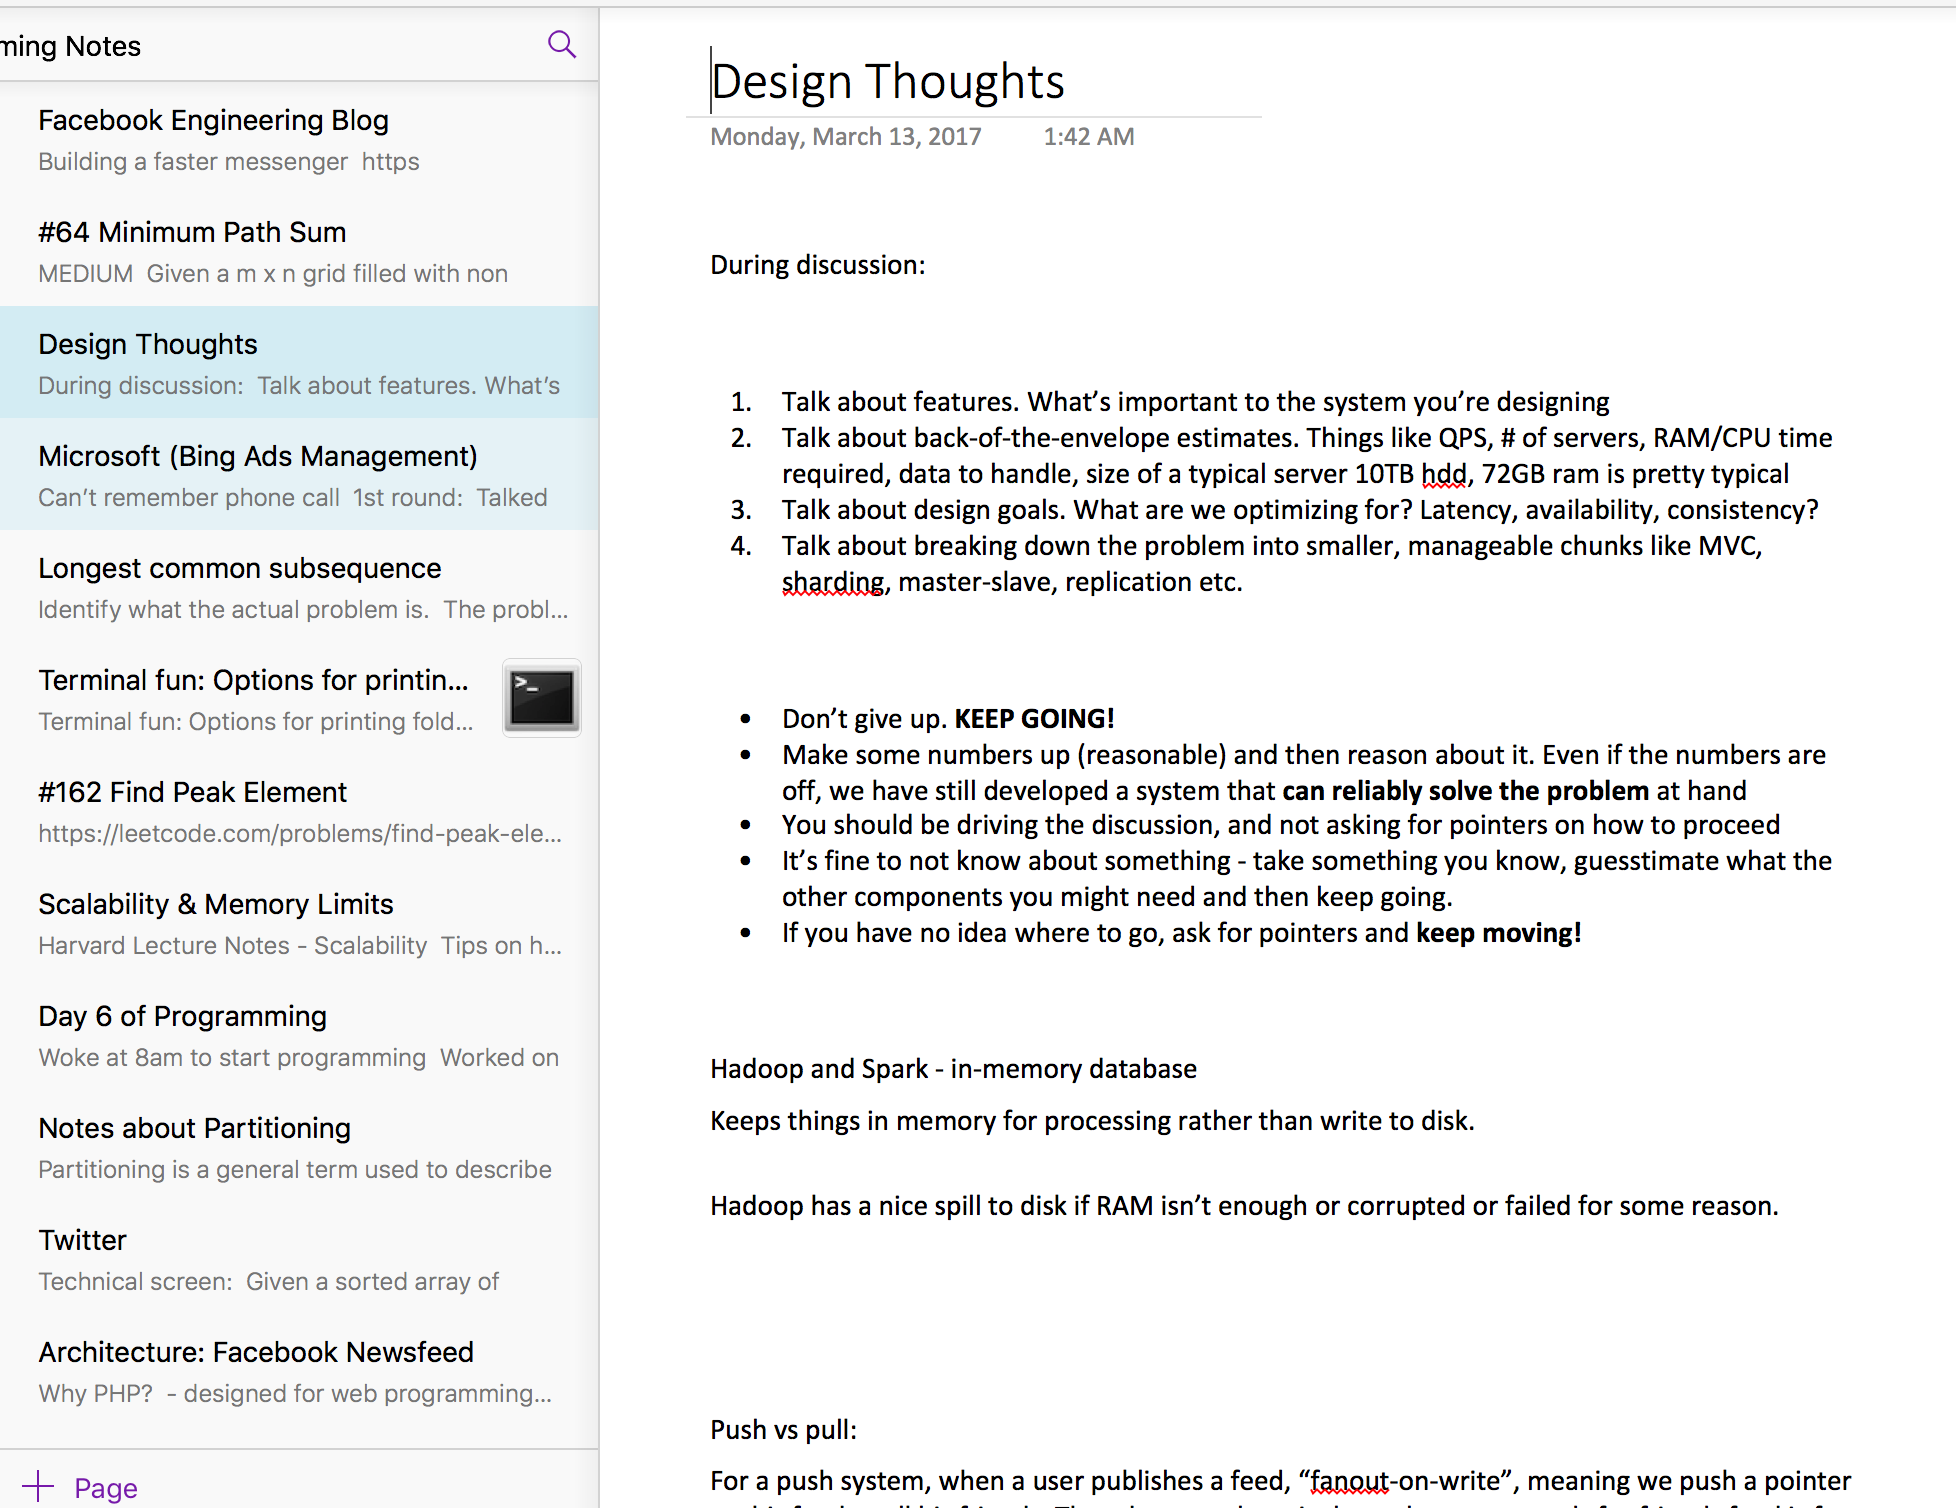
Task: Select Day 6 of Programming page
Action: (x=182, y=1017)
